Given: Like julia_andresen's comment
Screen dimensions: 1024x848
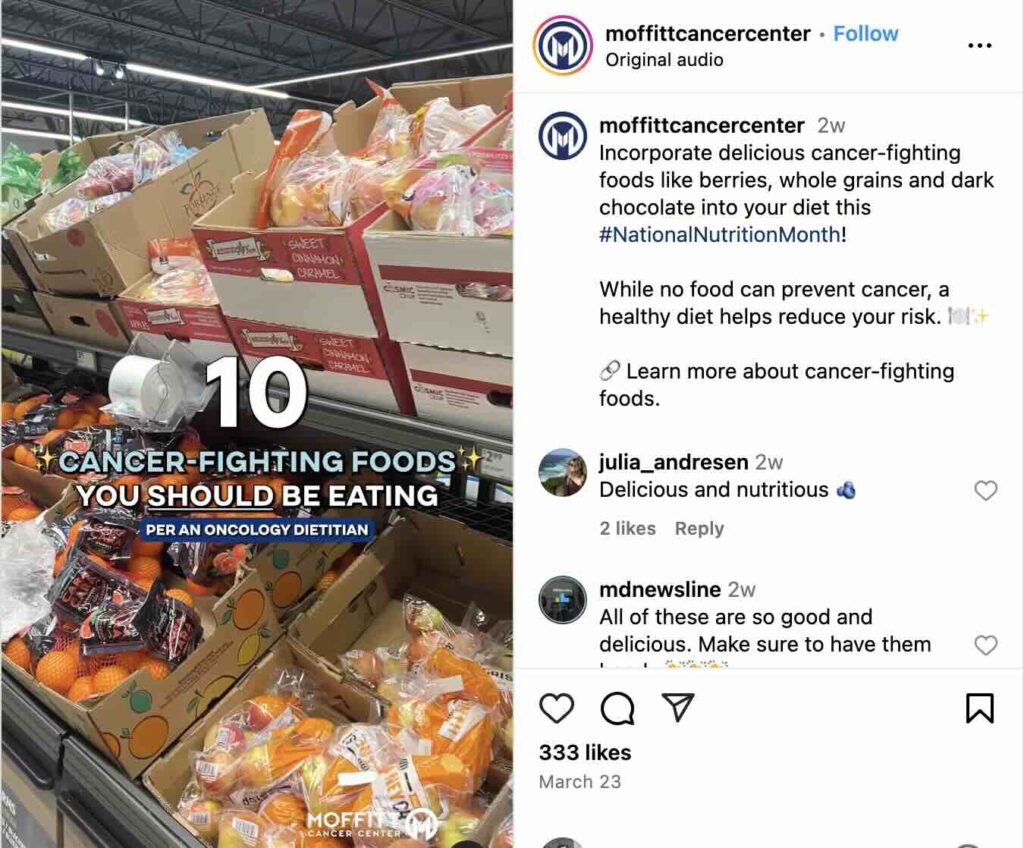Looking at the screenshot, I should [985, 490].
